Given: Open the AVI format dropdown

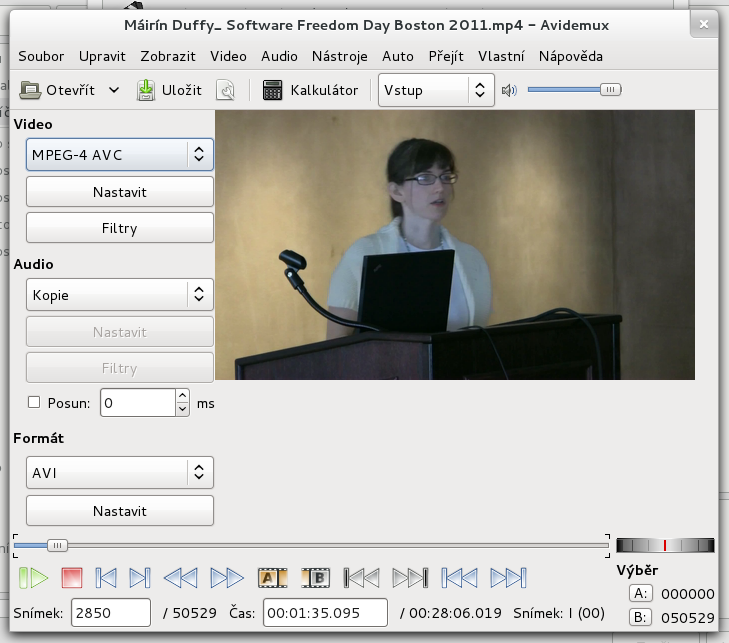Looking at the screenshot, I should click(x=119, y=472).
